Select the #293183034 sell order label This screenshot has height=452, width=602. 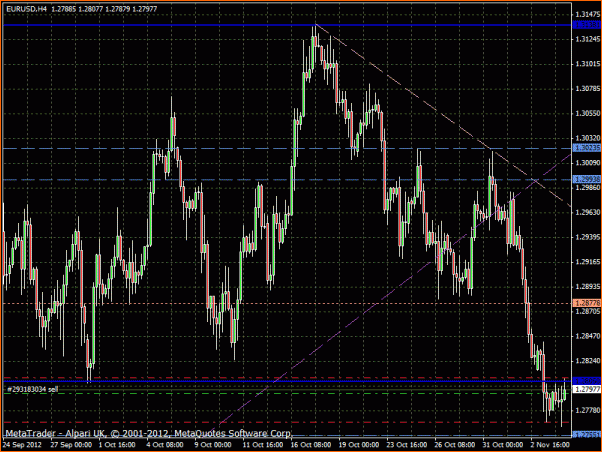pyautogui.click(x=33, y=389)
